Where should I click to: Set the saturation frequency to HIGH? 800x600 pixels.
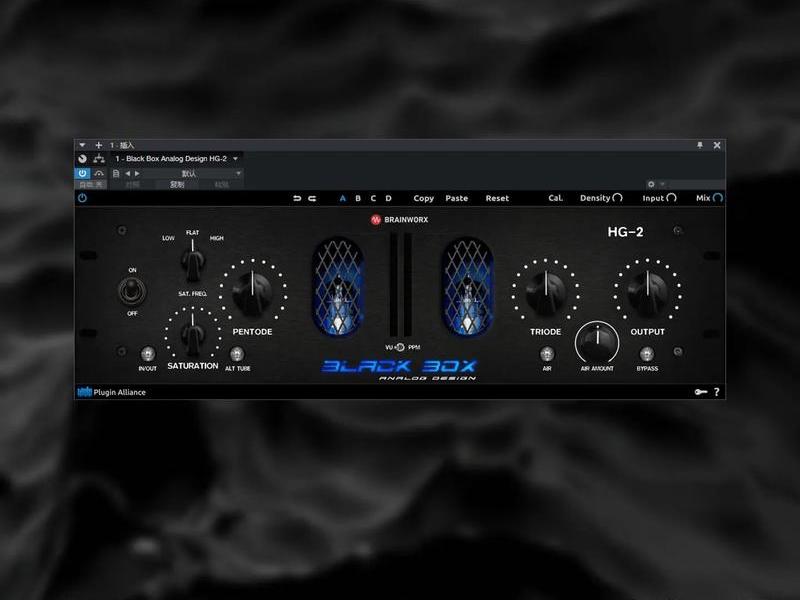(217, 238)
